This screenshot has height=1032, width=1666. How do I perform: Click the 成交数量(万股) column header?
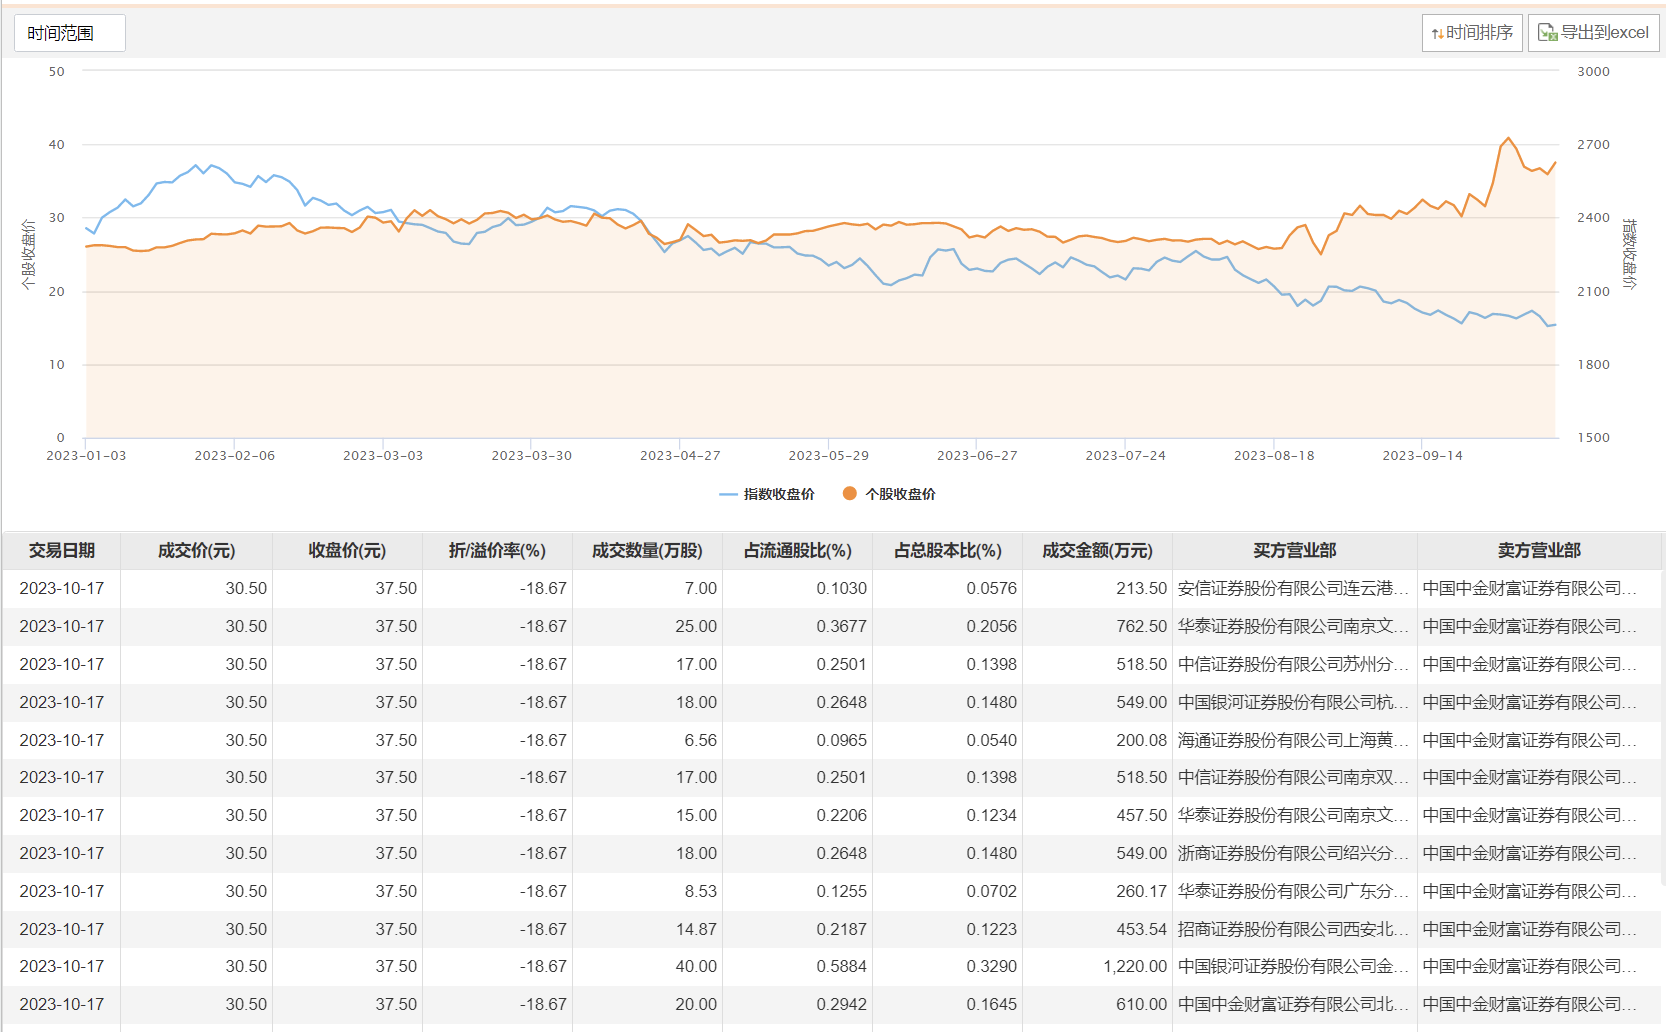(647, 551)
